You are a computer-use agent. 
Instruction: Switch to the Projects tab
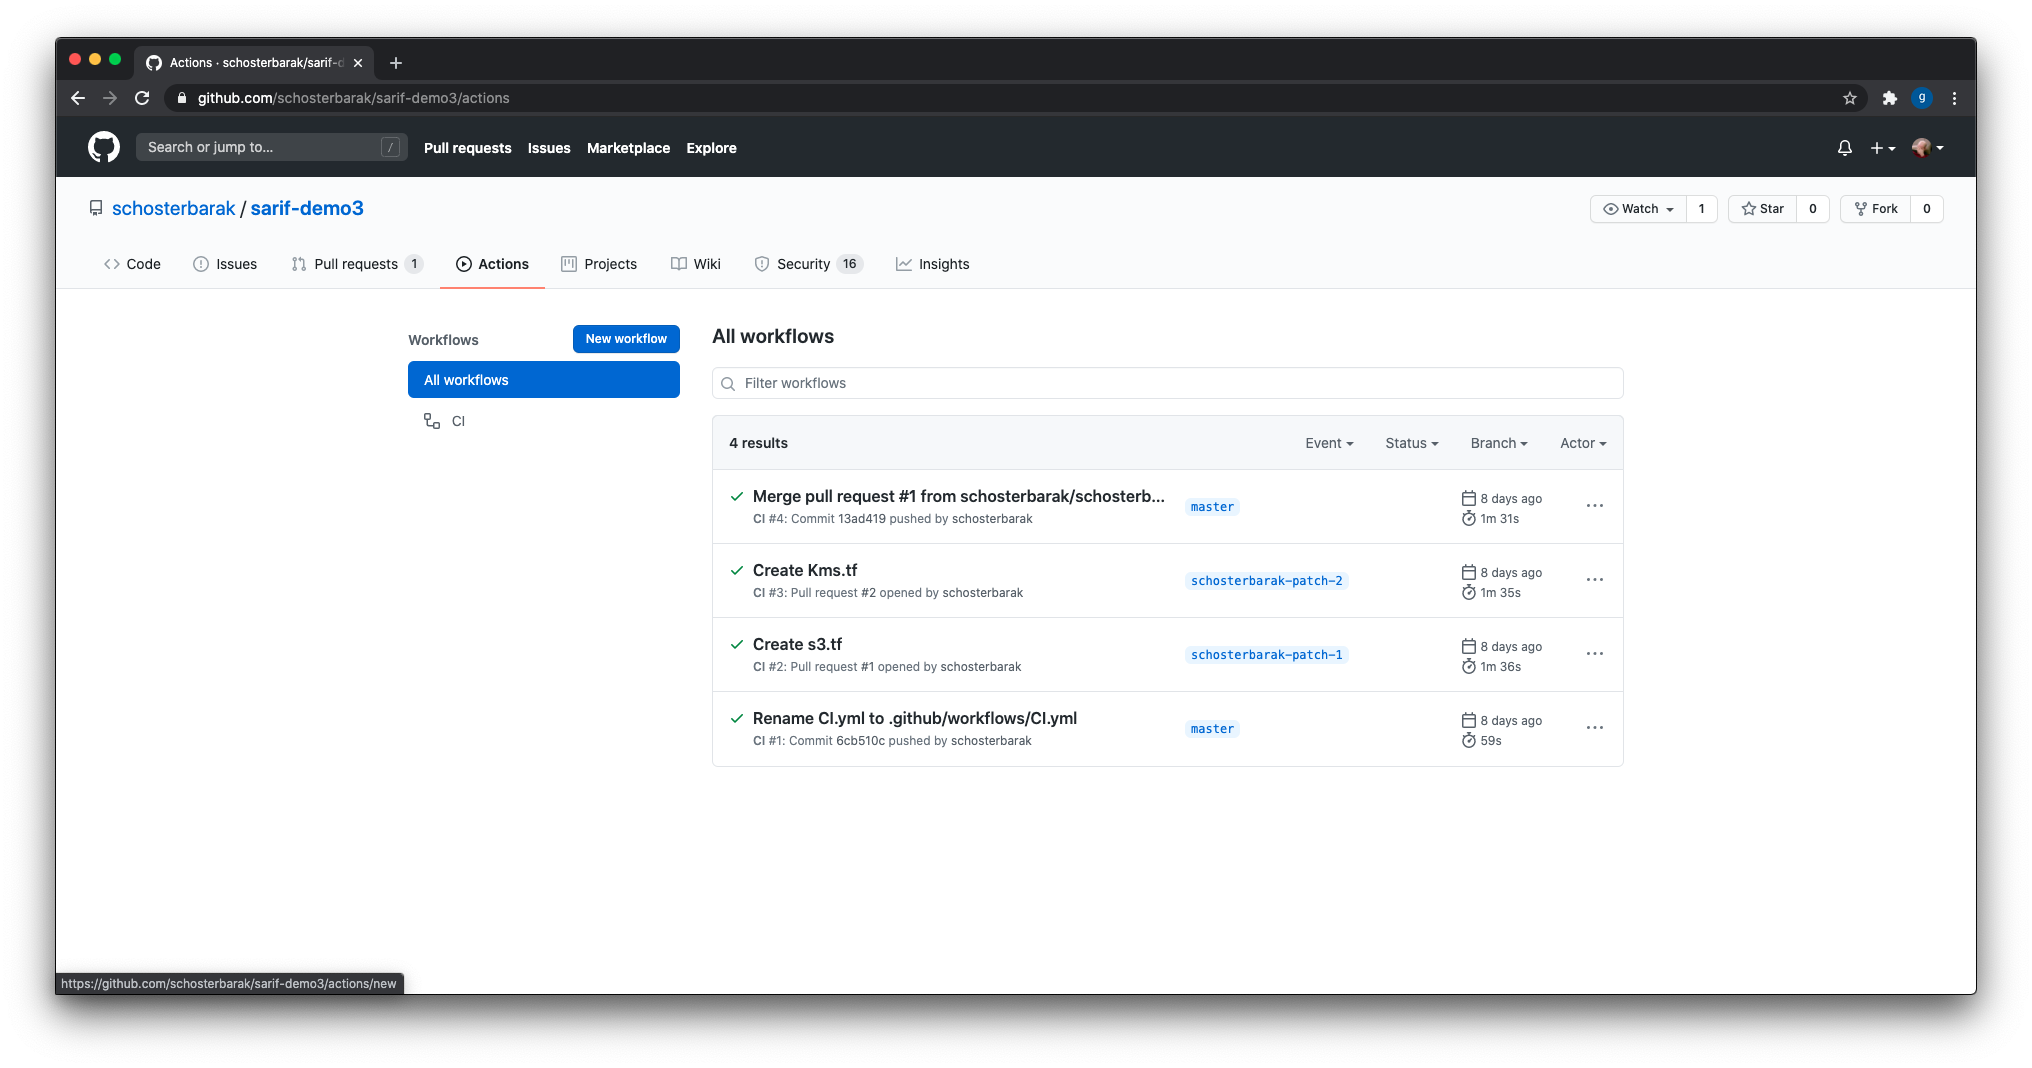coord(599,264)
